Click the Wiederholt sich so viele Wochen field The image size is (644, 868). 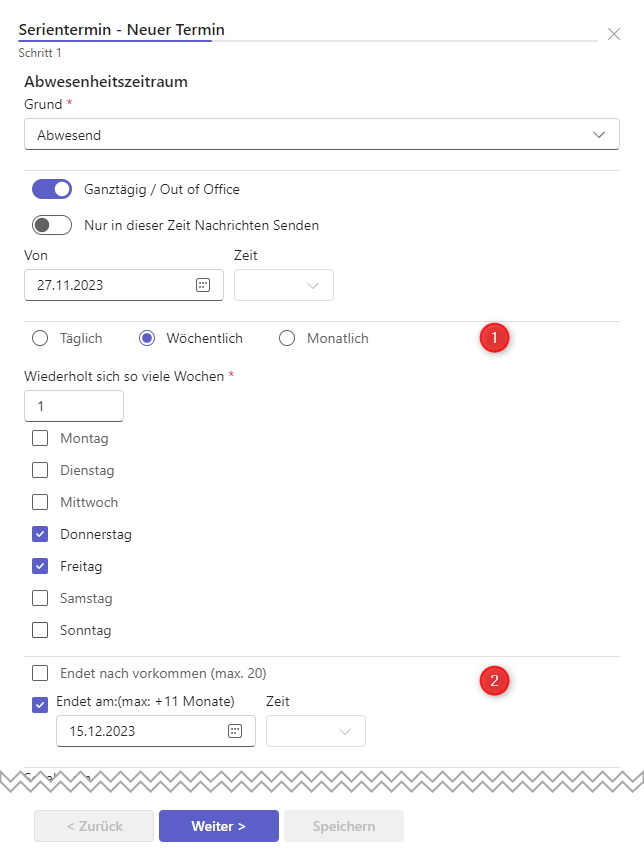tap(74, 406)
